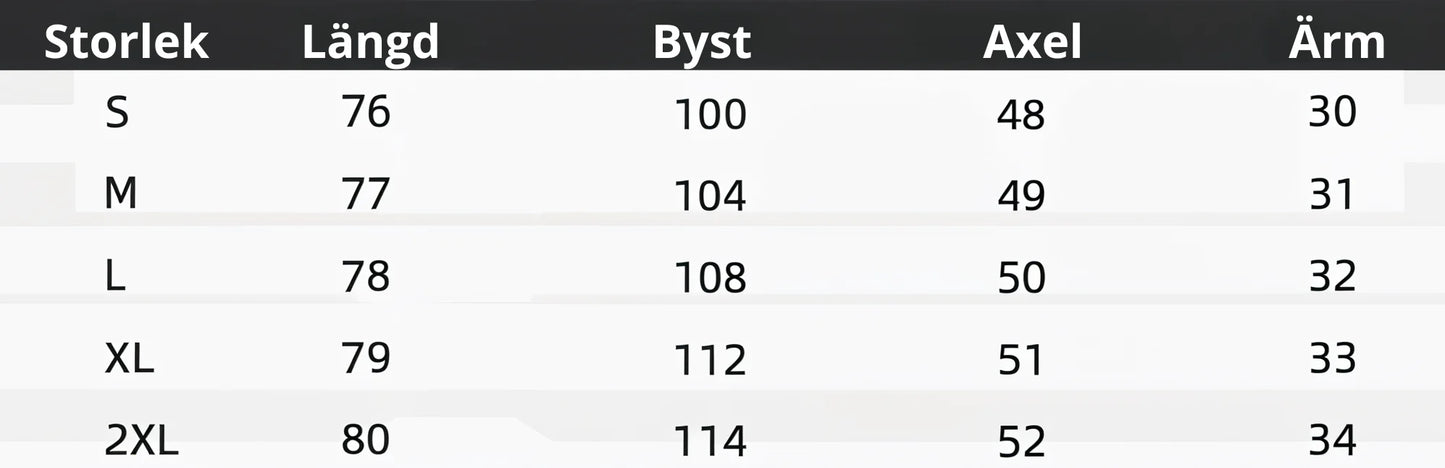The height and width of the screenshot is (468, 1445).
Task: Click the Byst column header
Action: 701,43
